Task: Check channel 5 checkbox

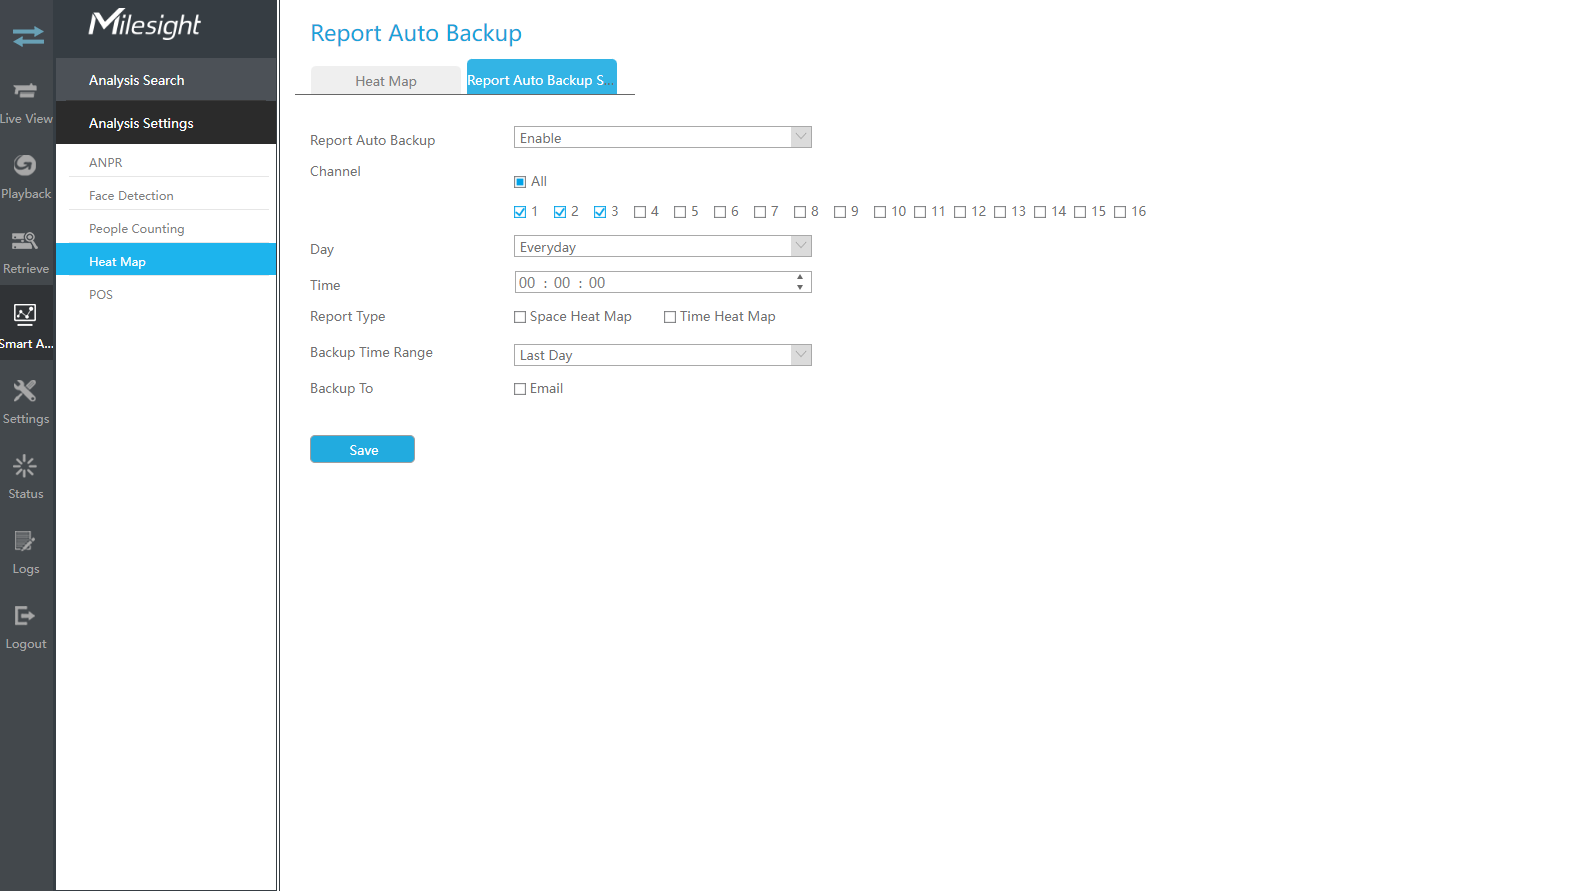Action: (680, 212)
